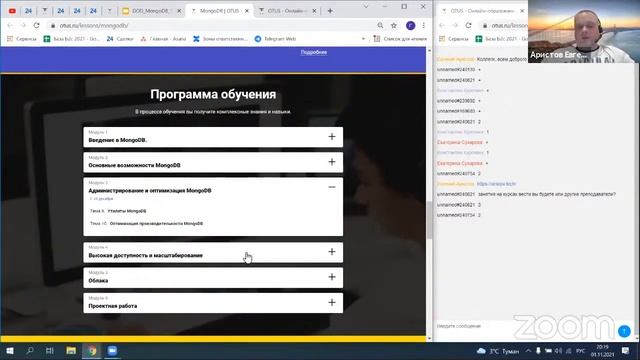
Task: Close the DOD_MongoDB tab
Action: pyautogui.click(x=179, y=11)
